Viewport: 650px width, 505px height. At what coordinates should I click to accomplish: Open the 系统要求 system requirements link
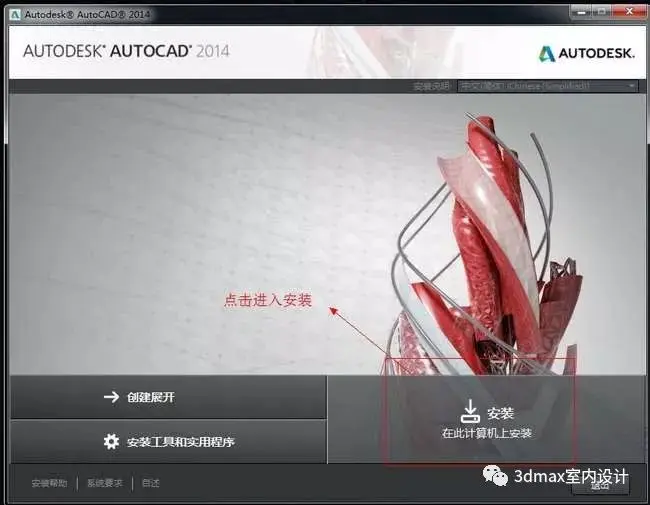(x=105, y=483)
